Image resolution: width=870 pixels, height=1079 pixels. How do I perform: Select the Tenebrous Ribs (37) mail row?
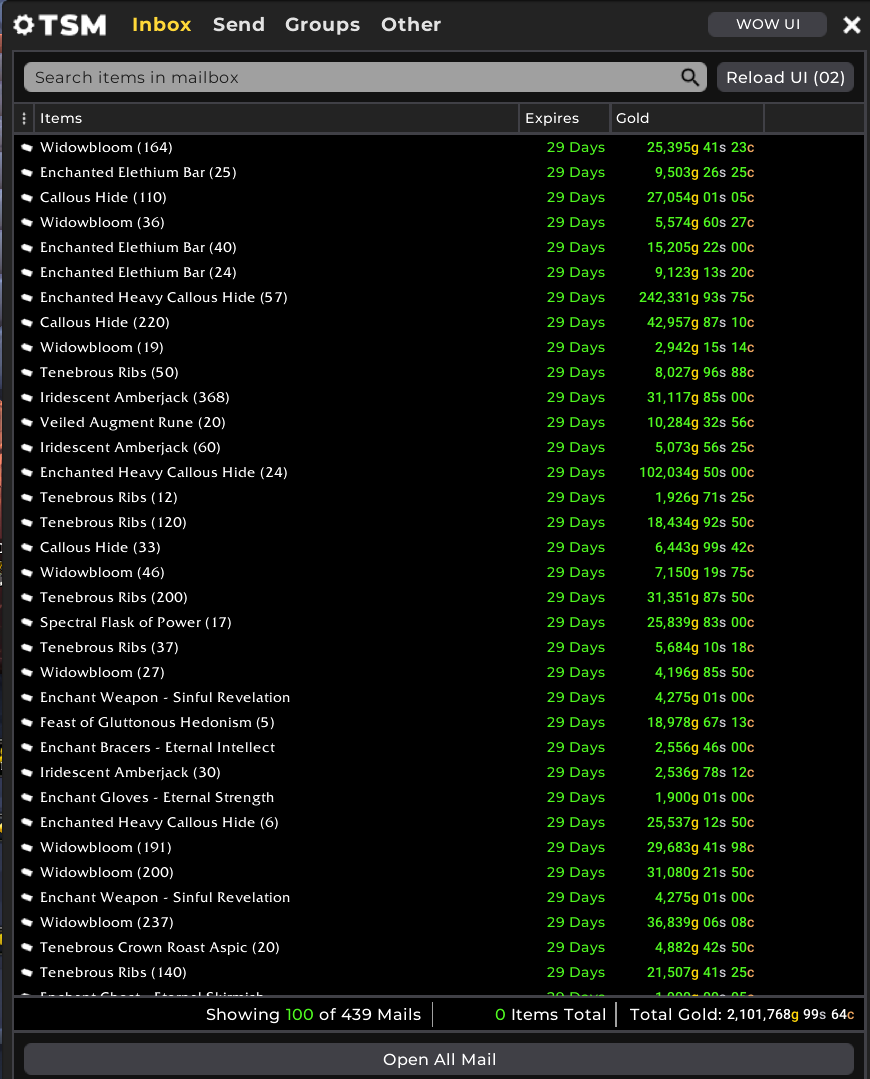[439, 648]
